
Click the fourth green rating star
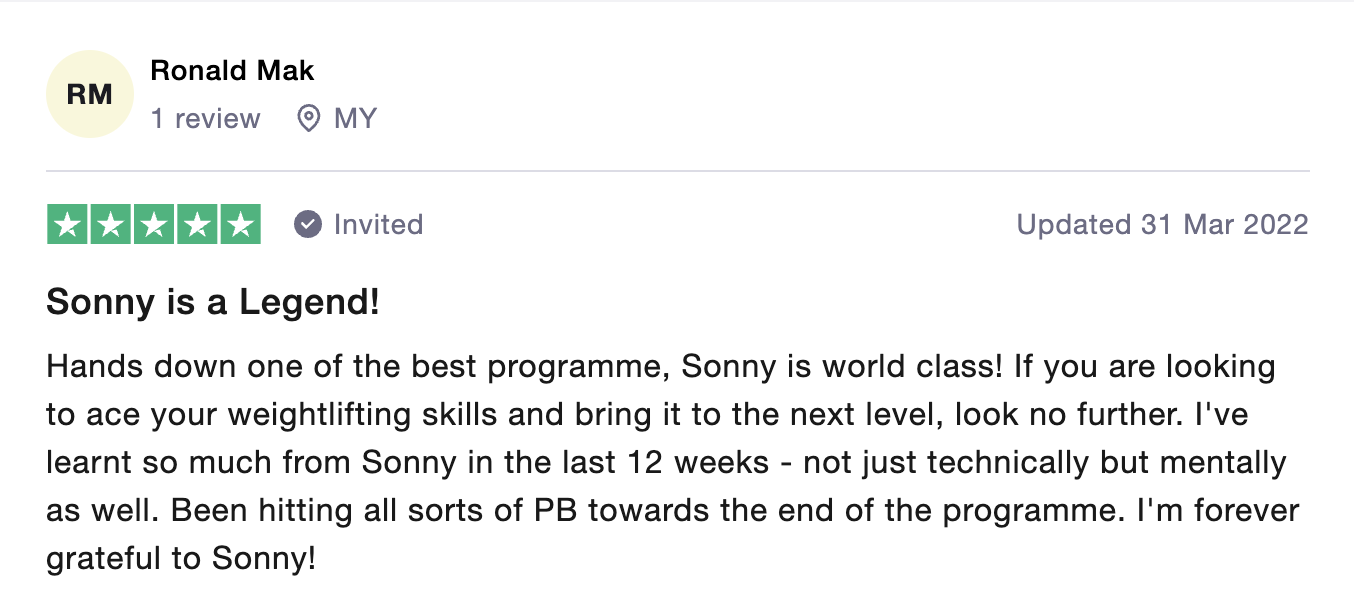pyautogui.click(x=197, y=224)
